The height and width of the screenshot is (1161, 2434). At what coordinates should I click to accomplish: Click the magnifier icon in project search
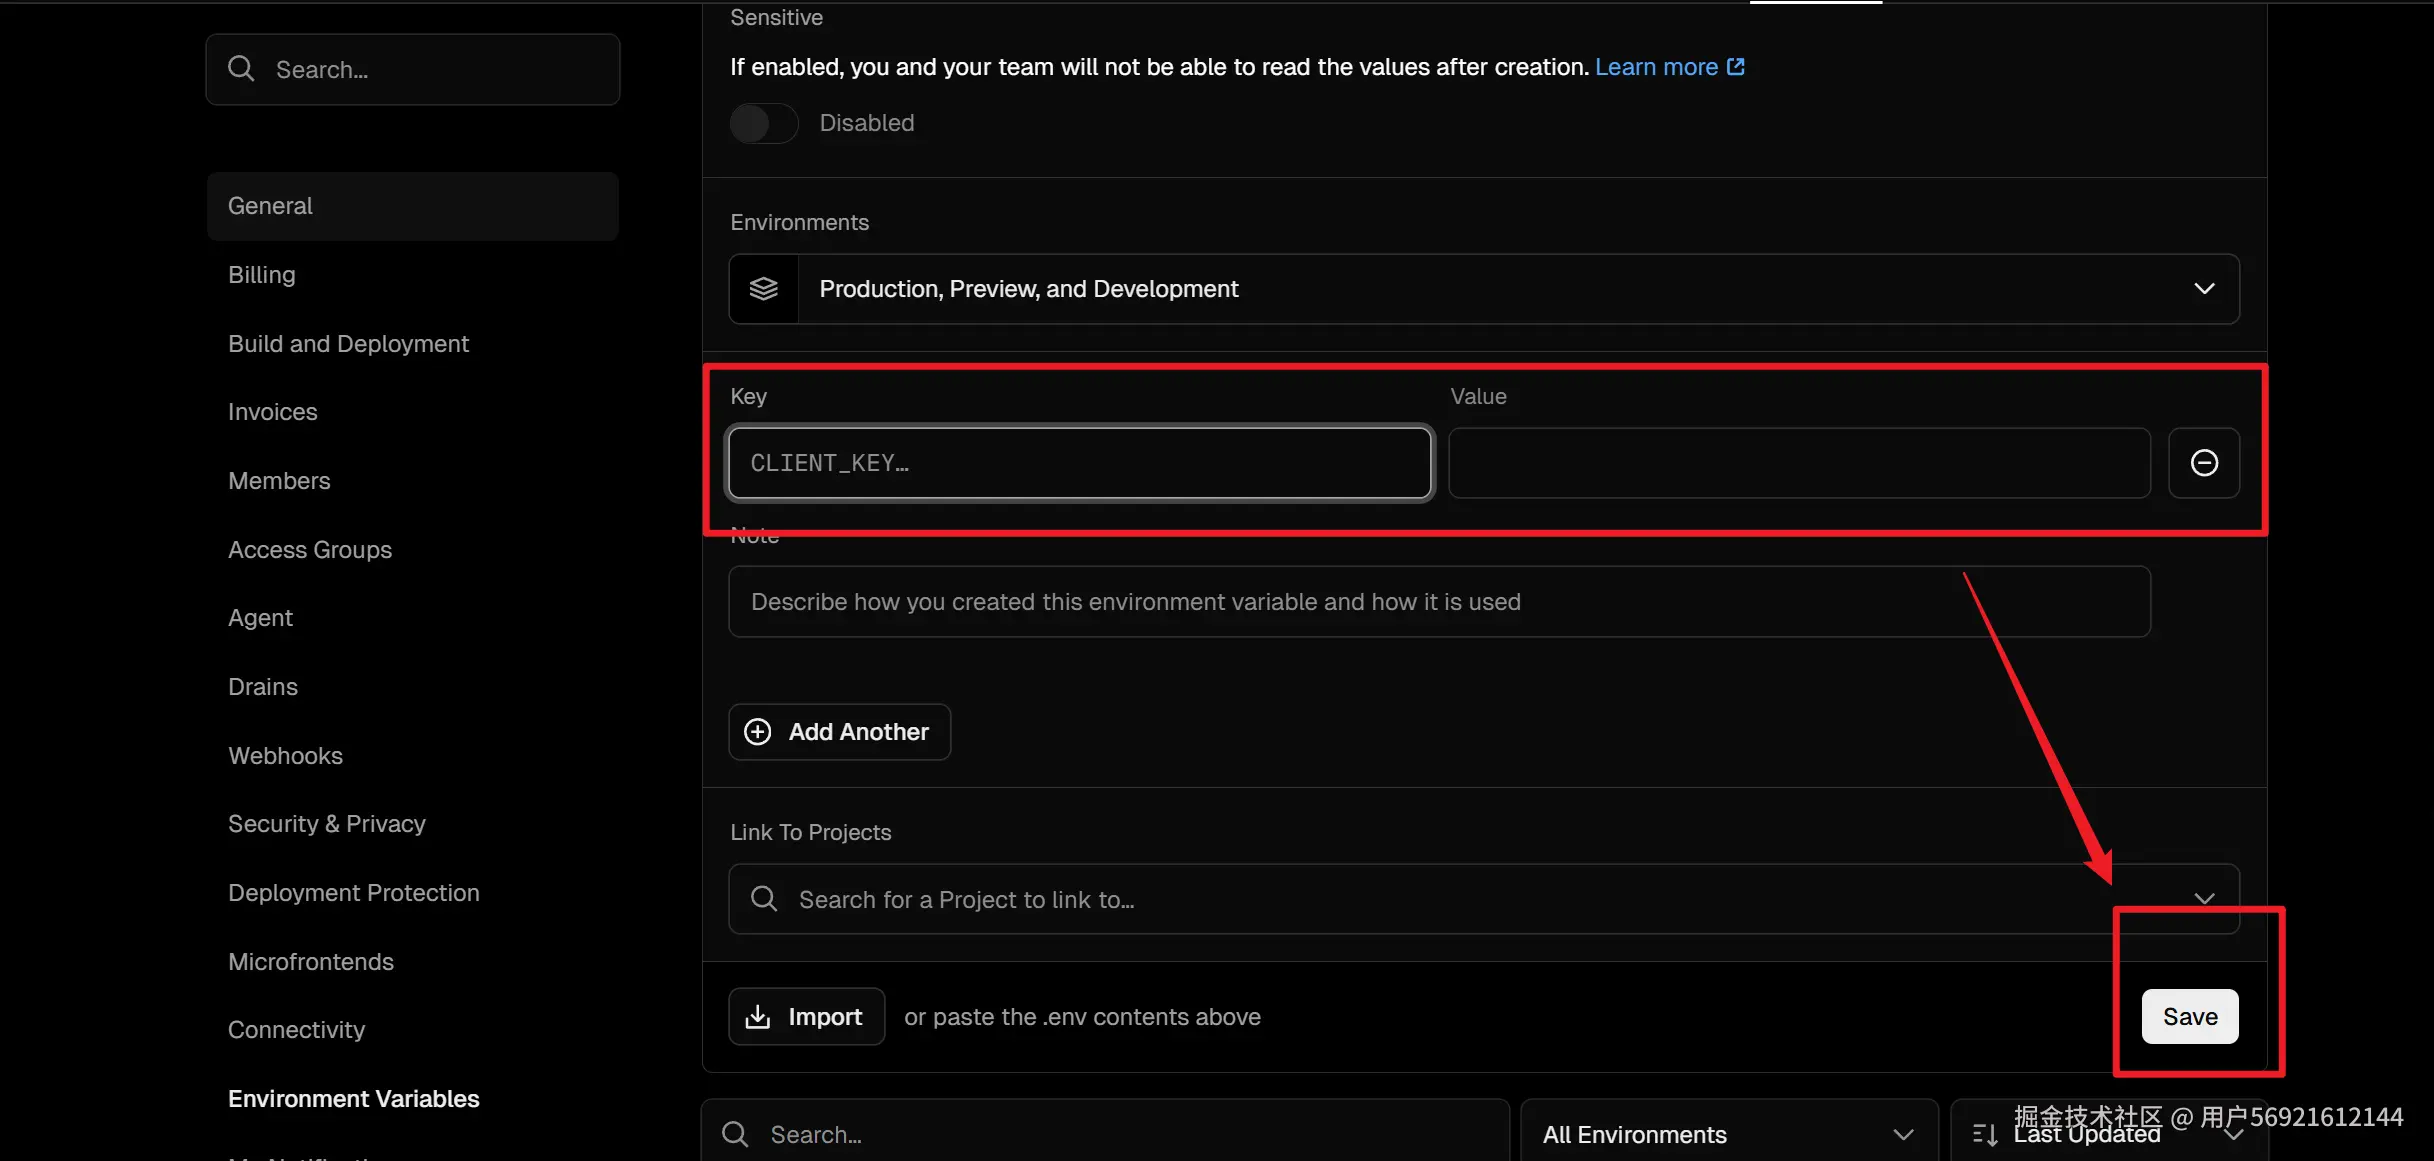[x=764, y=899]
